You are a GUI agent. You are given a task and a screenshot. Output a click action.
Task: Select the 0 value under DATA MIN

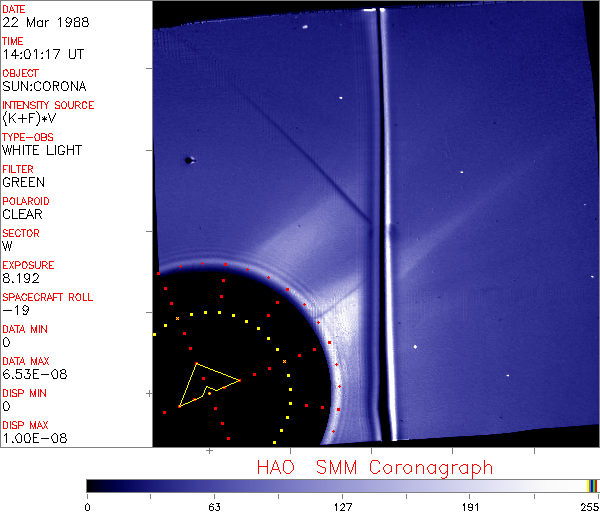(x=7, y=342)
